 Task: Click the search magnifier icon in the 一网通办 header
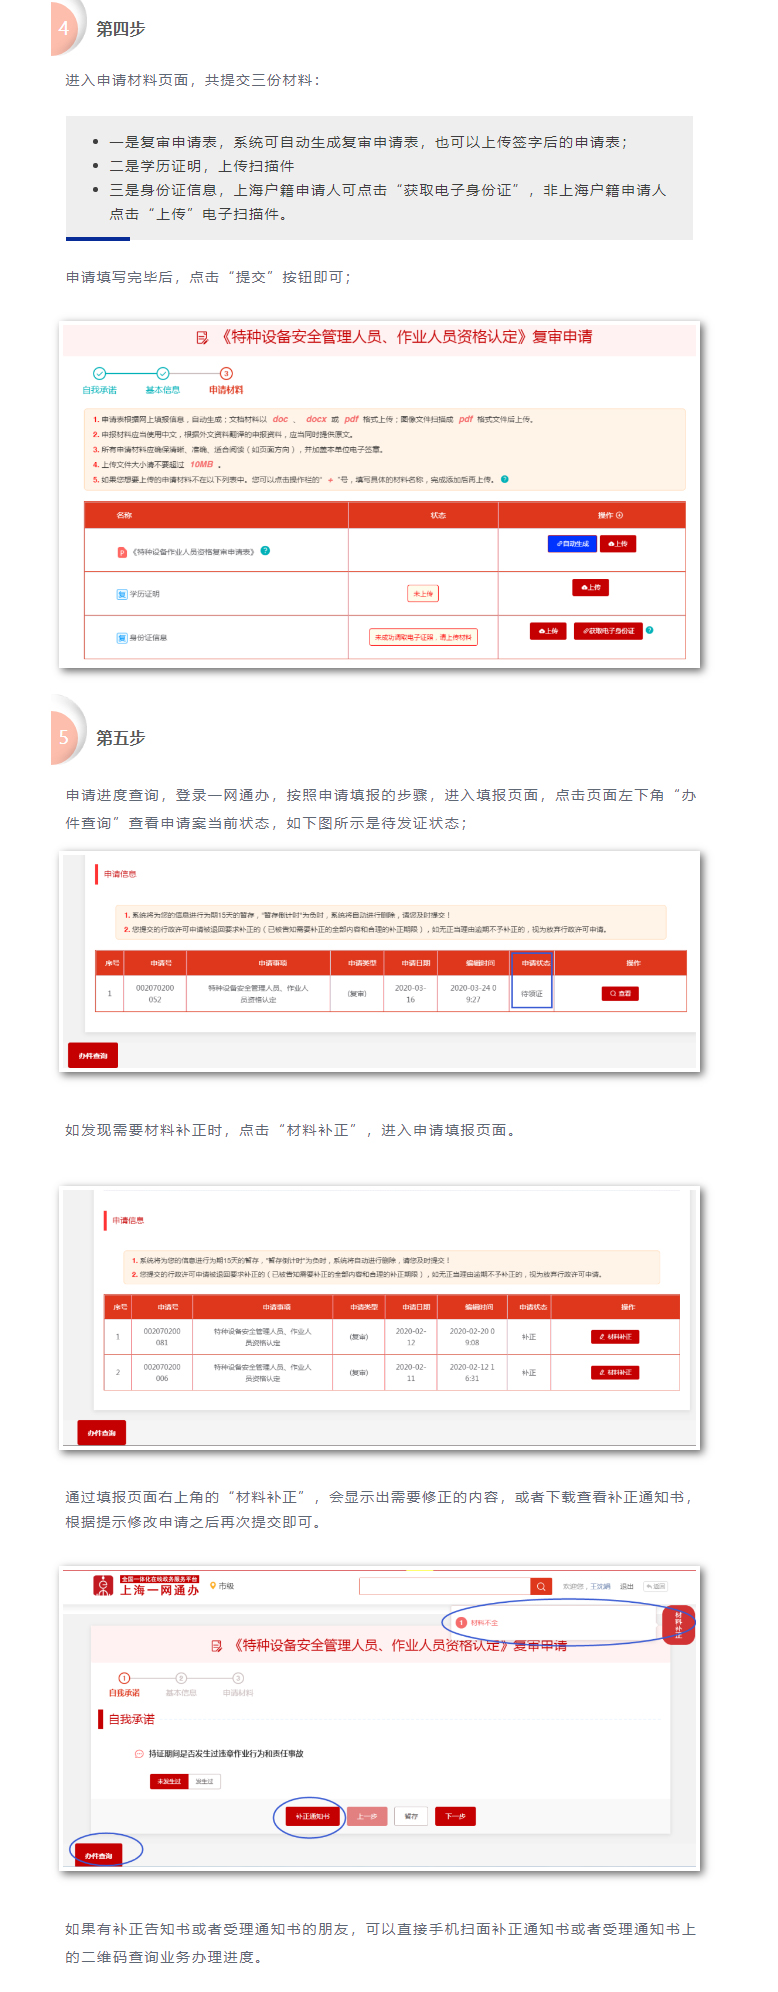coord(541,1586)
